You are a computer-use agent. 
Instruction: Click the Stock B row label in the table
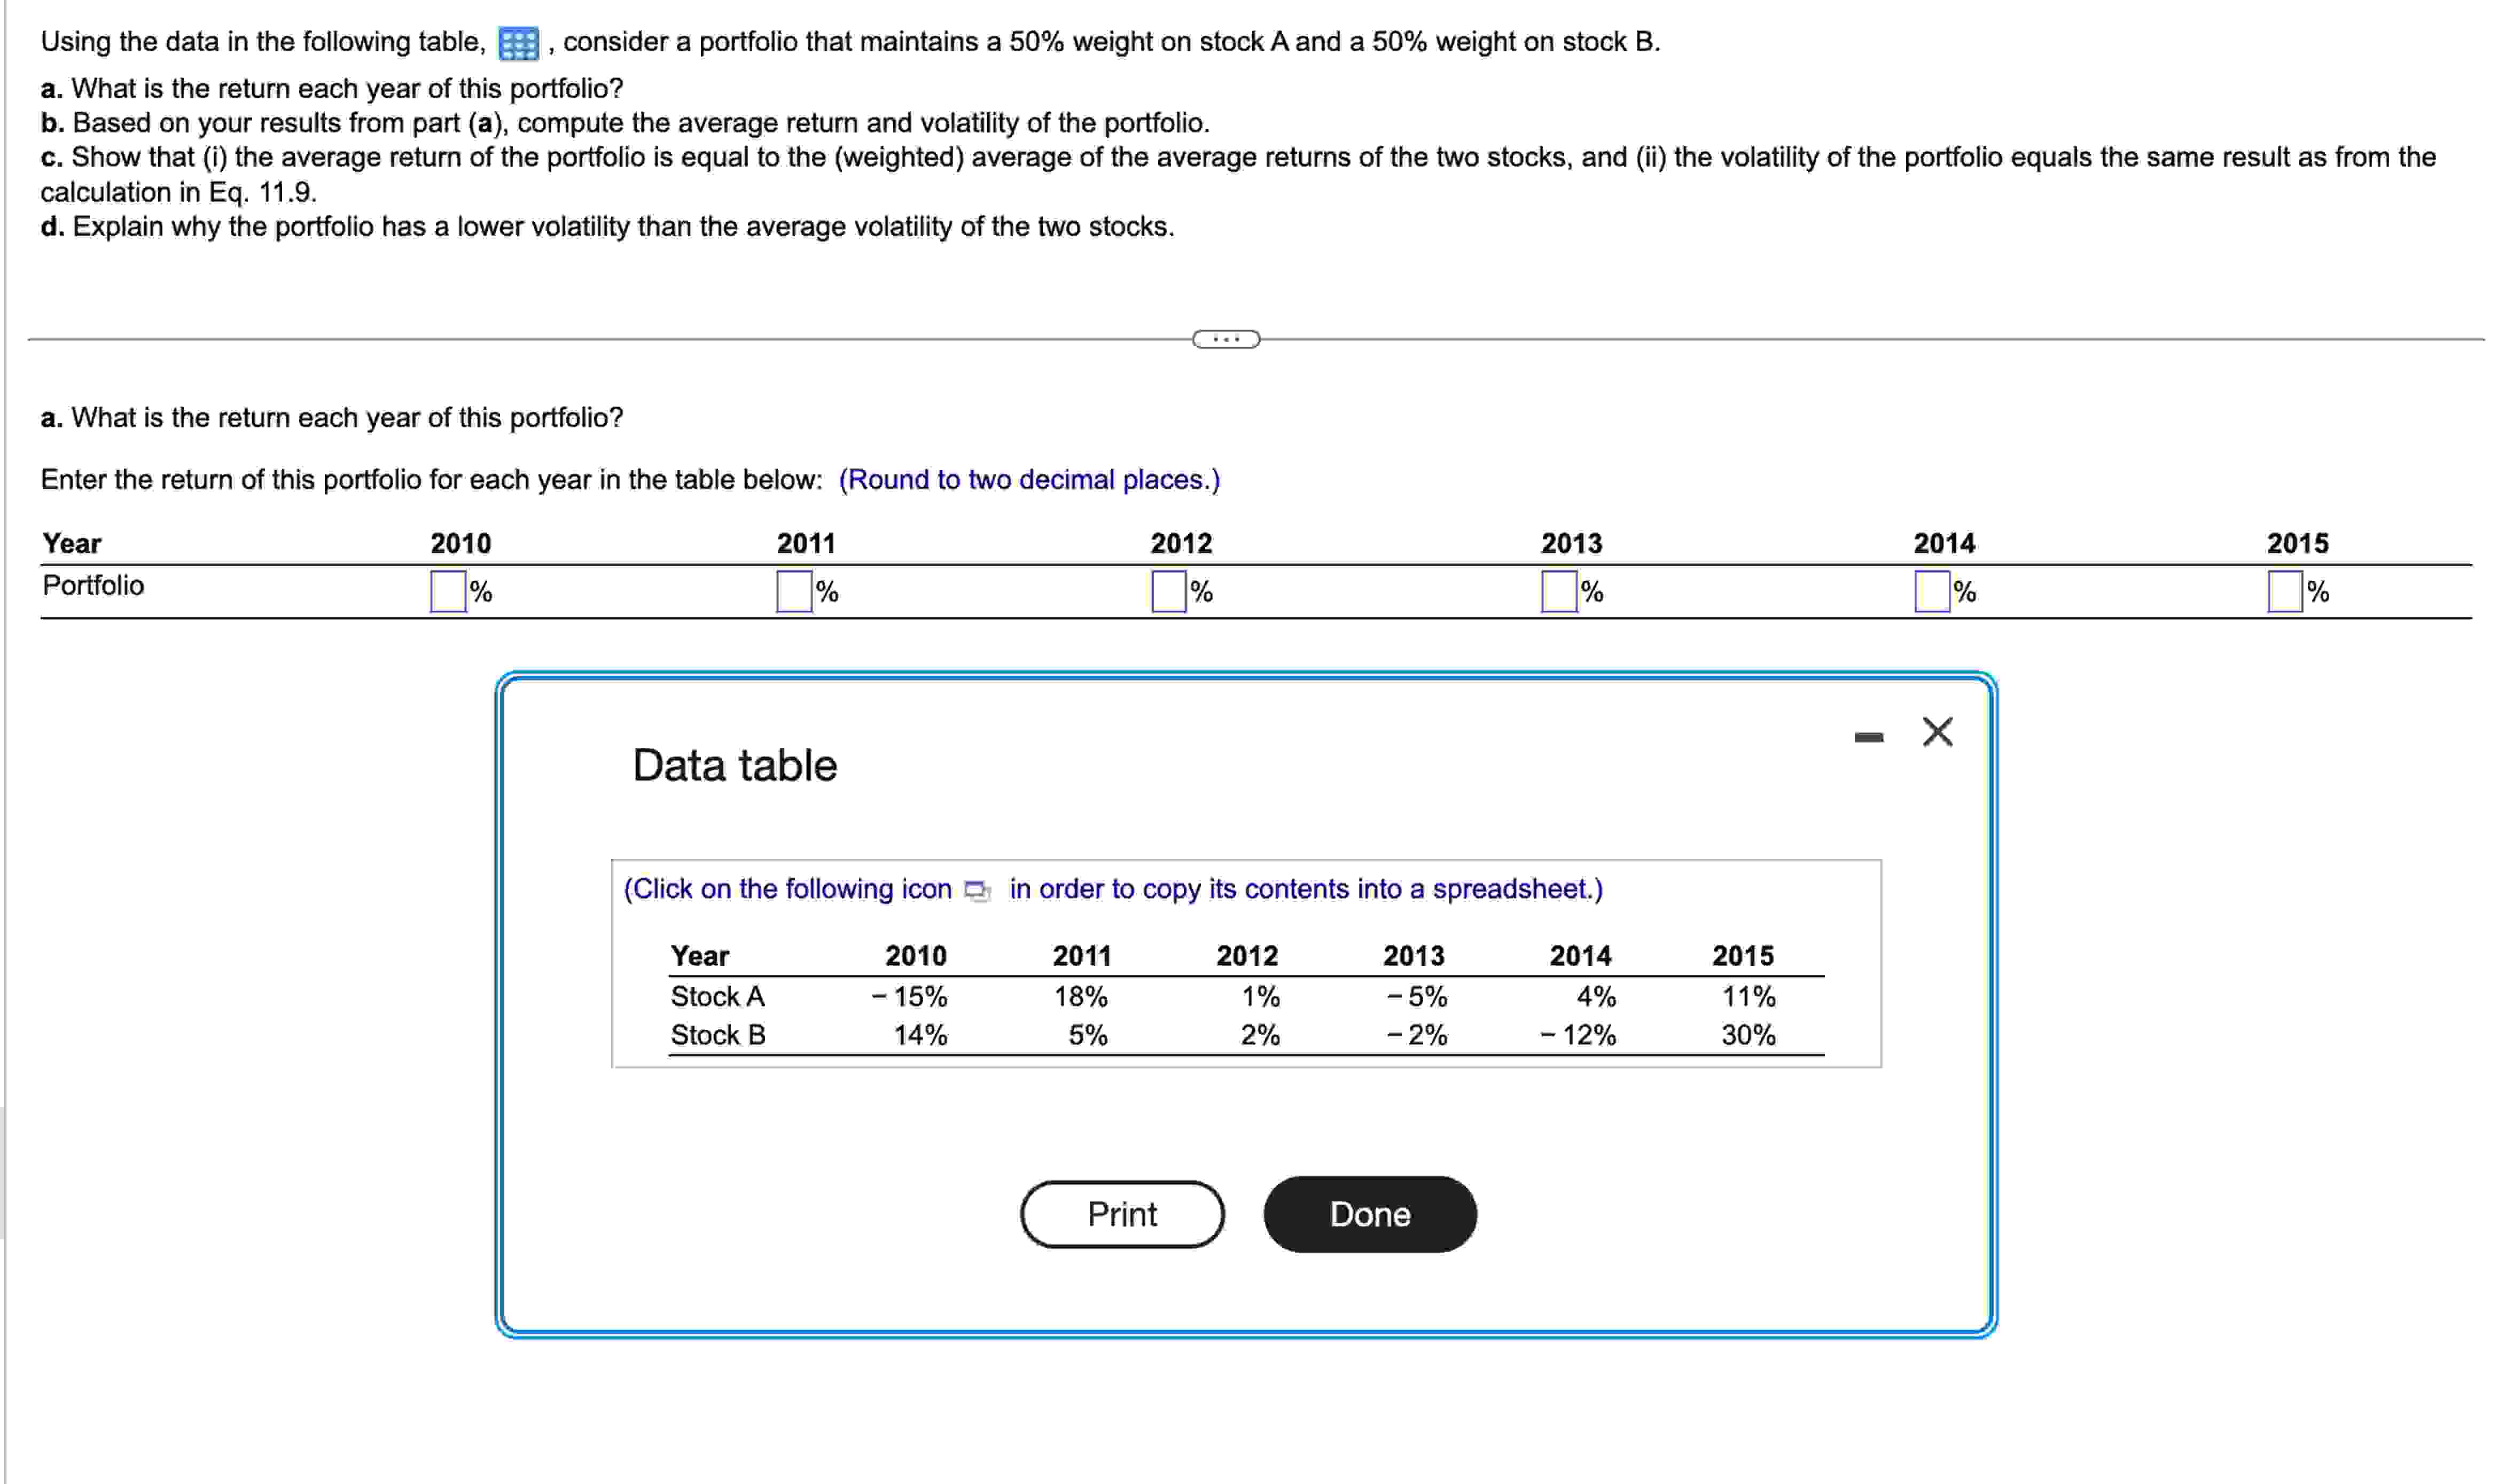tap(717, 1035)
